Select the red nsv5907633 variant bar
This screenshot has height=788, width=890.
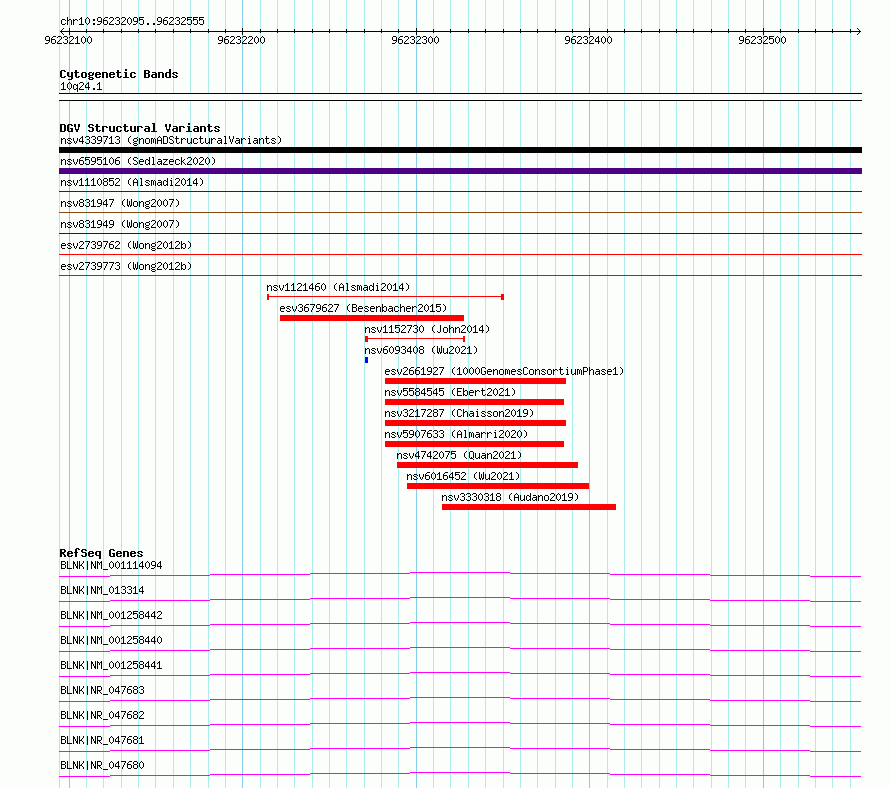click(475, 444)
